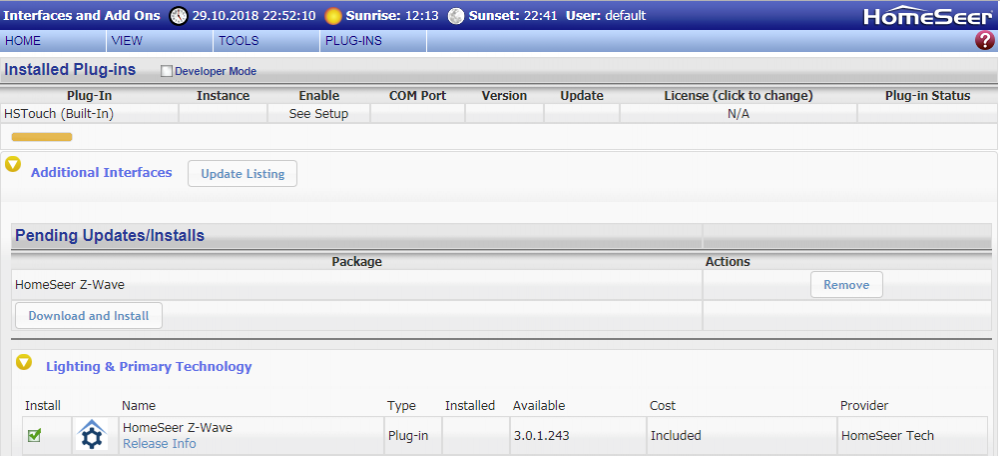Viewport: 1000px width, 456px height.
Task: Click the yellow bar under the HSTouch row
Action: 42,136
